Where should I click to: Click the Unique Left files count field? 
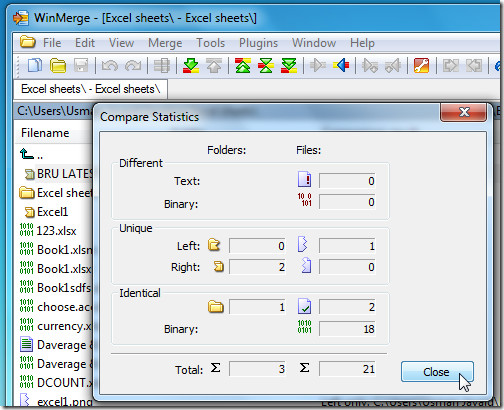[347, 246]
